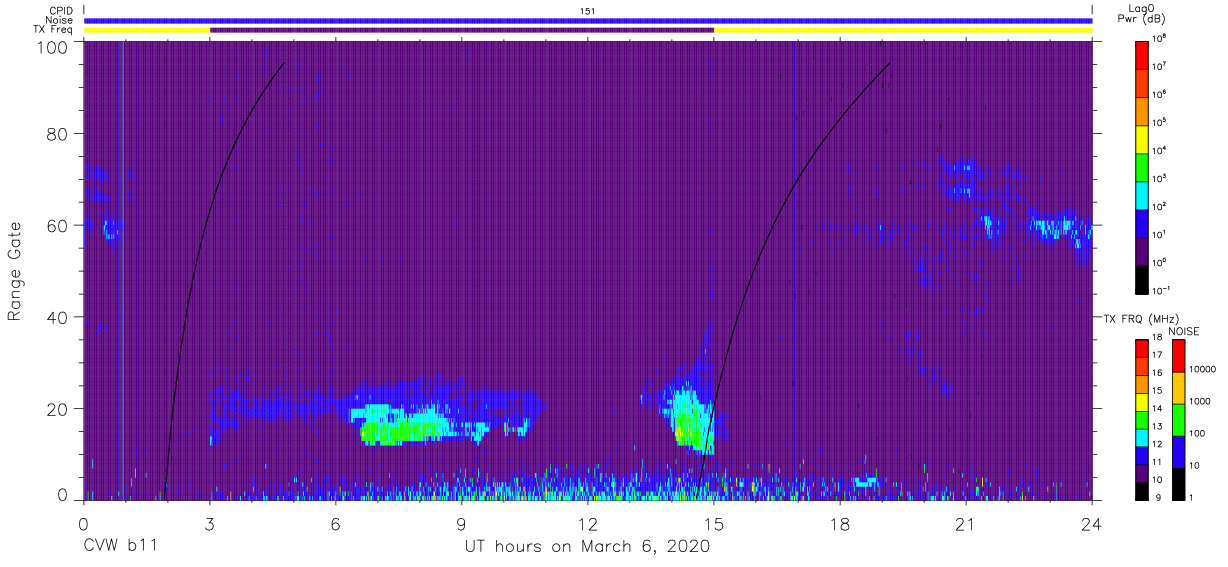
Task: Click the purple segment of the TX Freq strip
Action: (462, 30)
